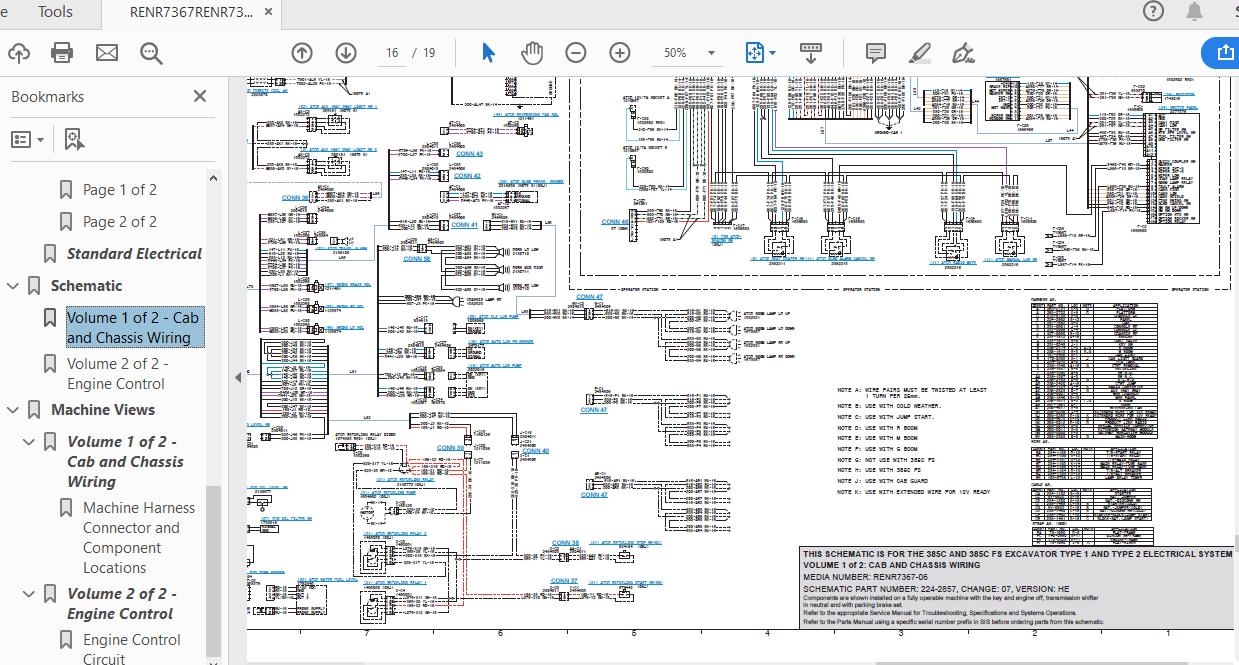The height and width of the screenshot is (665, 1239).
Task: Send file by email envelope icon
Action: click(x=106, y=53)
